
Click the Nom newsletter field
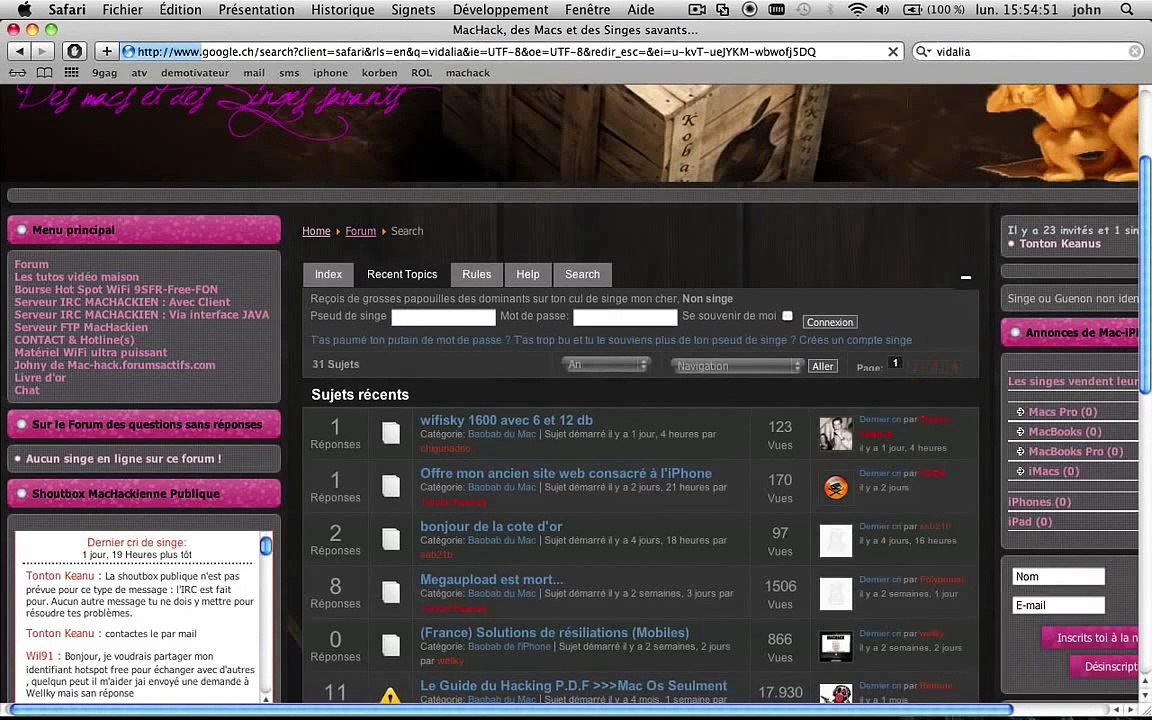point(1058,577)
